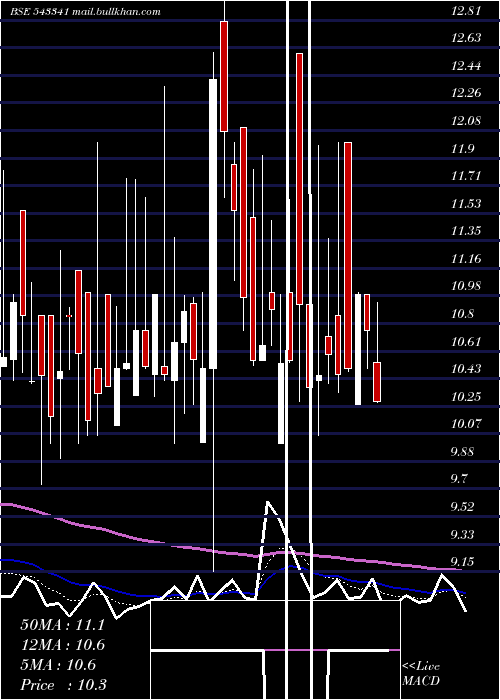Click the 10.43 price axis label
Viewport: 500px width, 700px height.
(466, 369)
